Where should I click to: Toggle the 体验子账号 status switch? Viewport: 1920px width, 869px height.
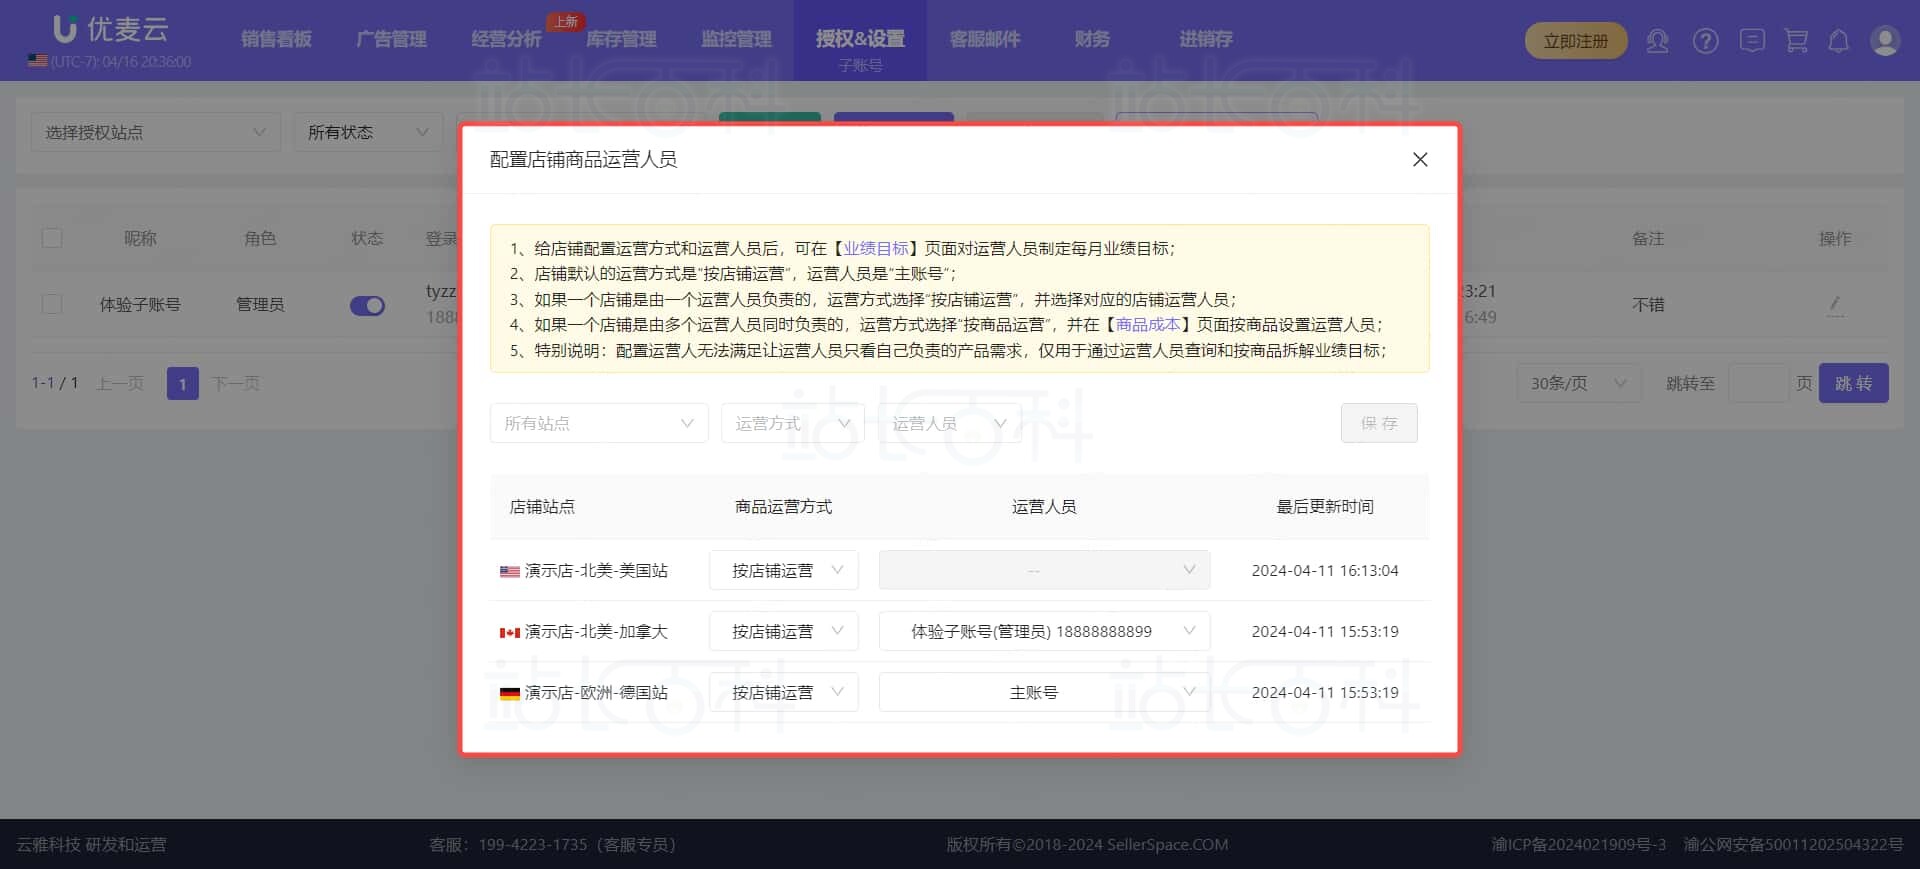point(367,306)
